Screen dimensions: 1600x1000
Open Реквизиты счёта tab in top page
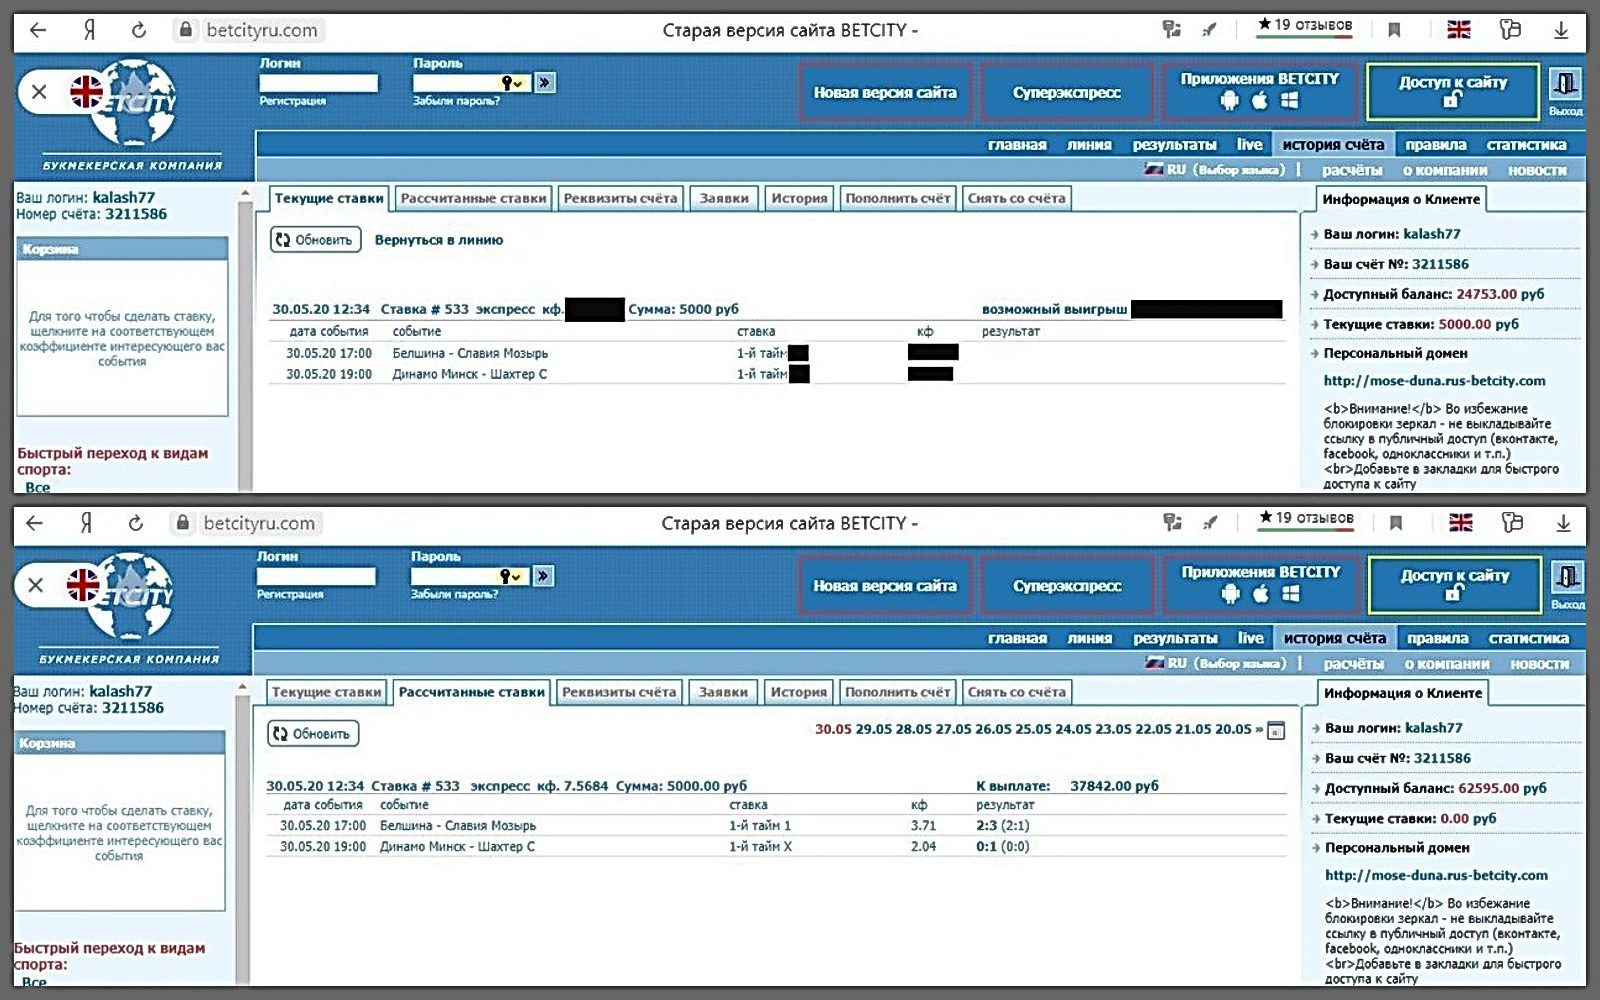click(620, 198)
